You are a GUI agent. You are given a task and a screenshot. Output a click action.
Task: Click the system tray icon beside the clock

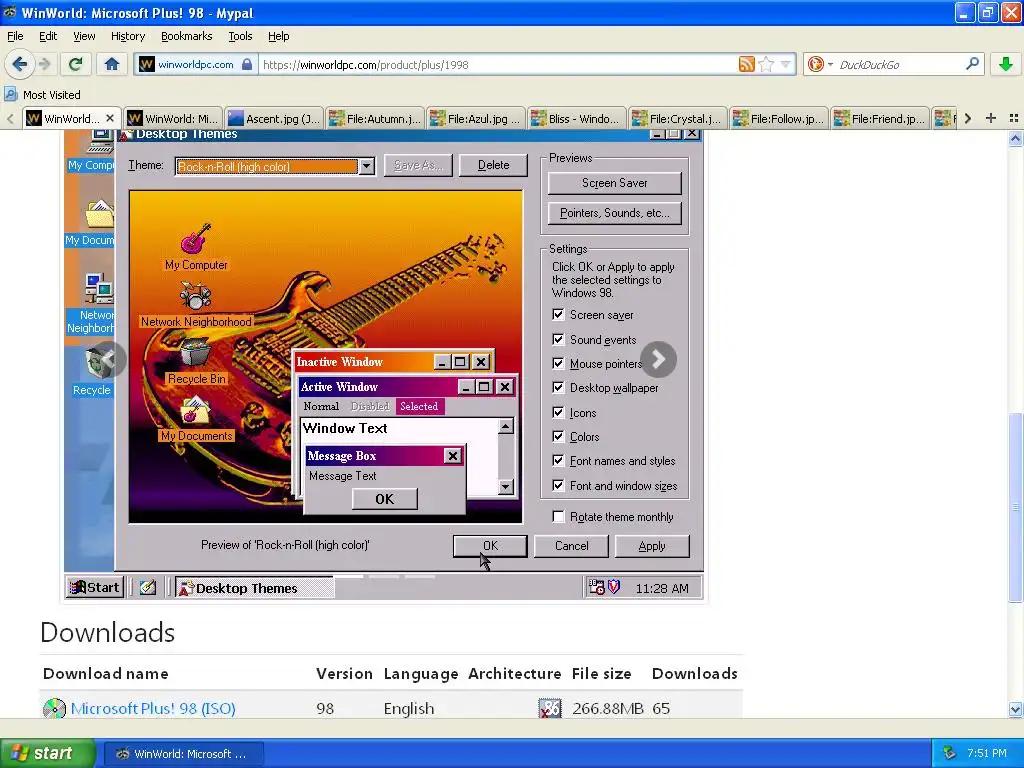[x=950, y=753]
